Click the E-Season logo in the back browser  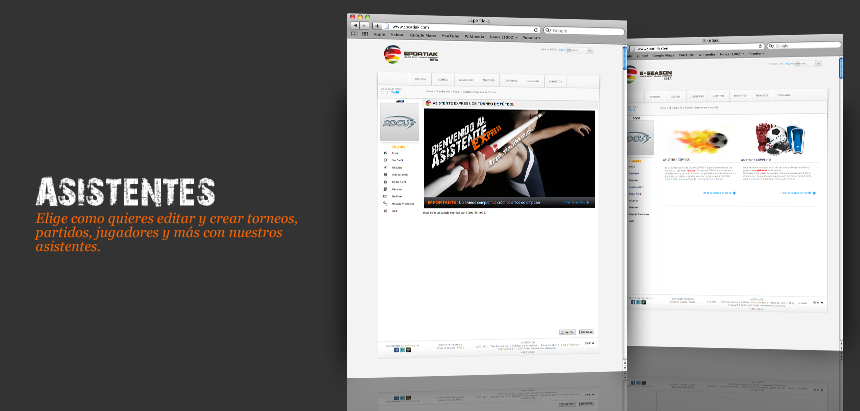coord(655,75)
